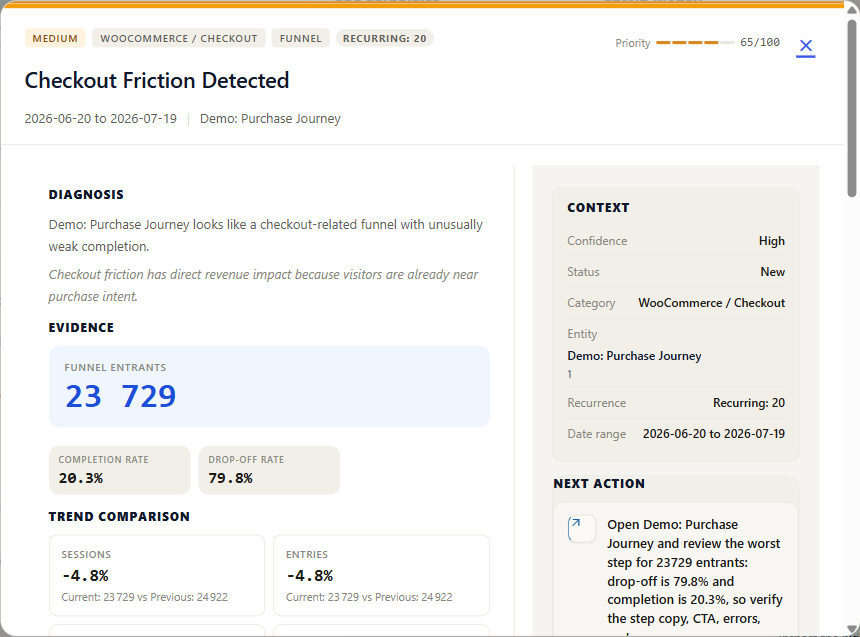This screenshot has height=637, width=860.
Task: Click the scrollbar down arrow
Action: [x=852, y=629]
